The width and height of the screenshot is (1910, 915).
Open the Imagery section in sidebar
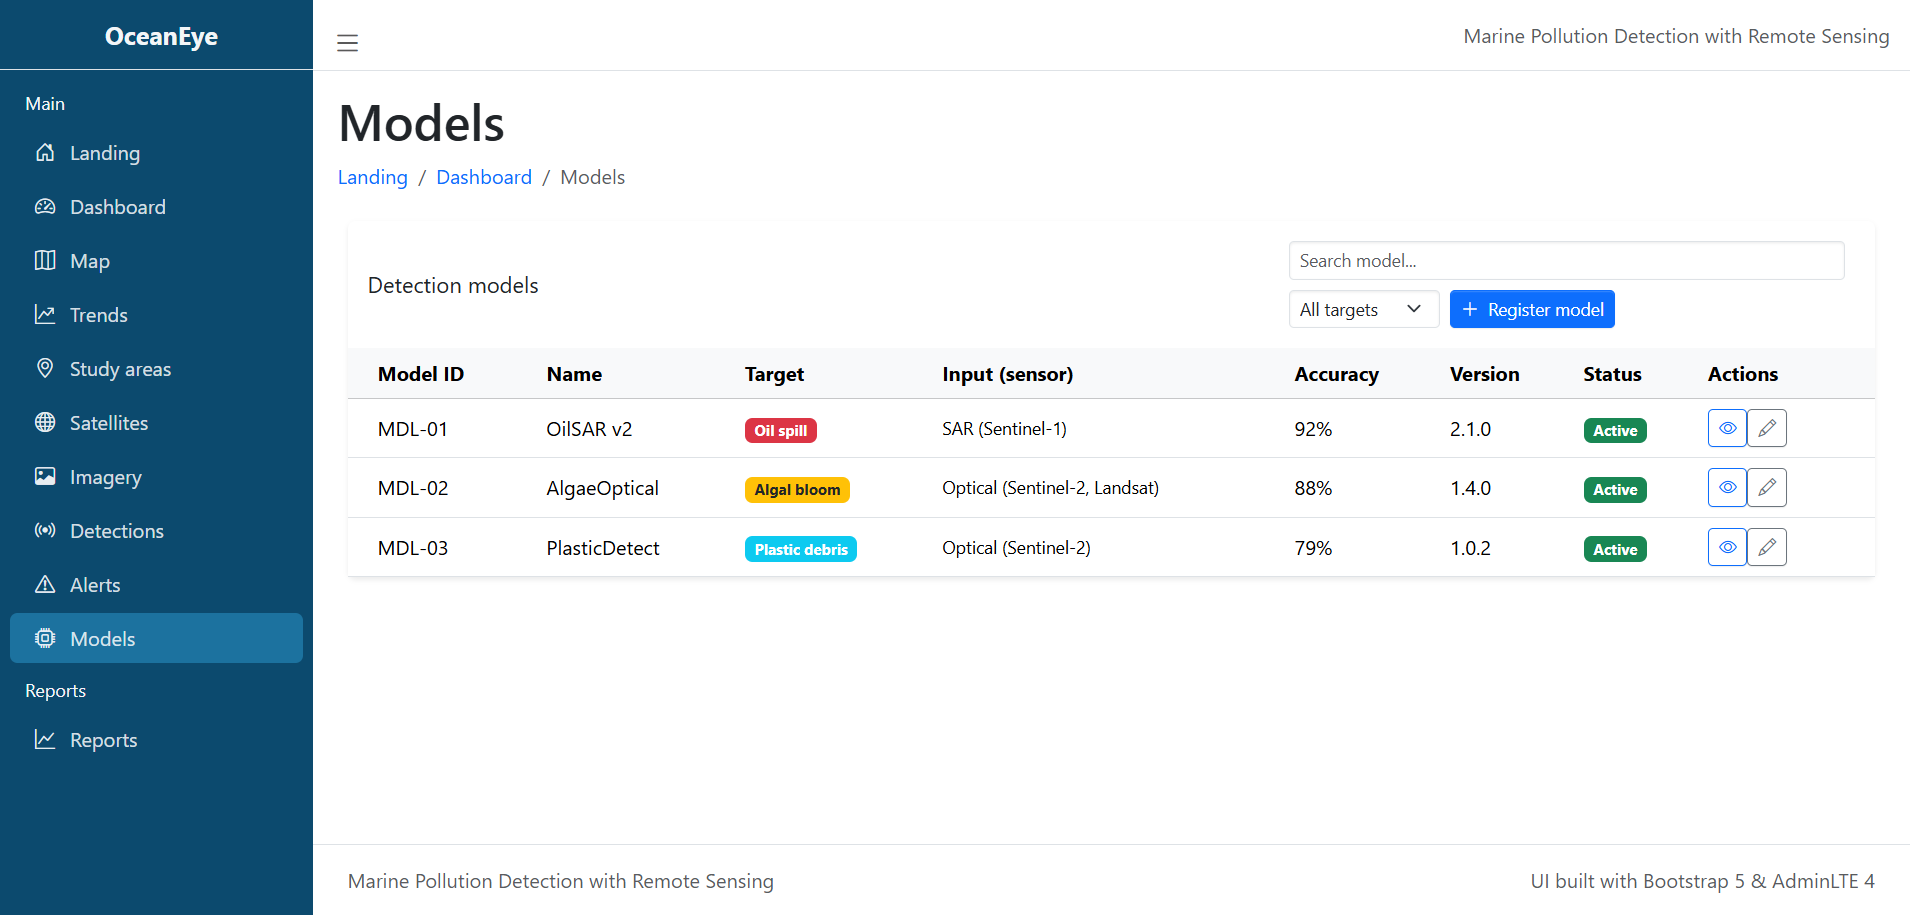click(x=105, y=477)
